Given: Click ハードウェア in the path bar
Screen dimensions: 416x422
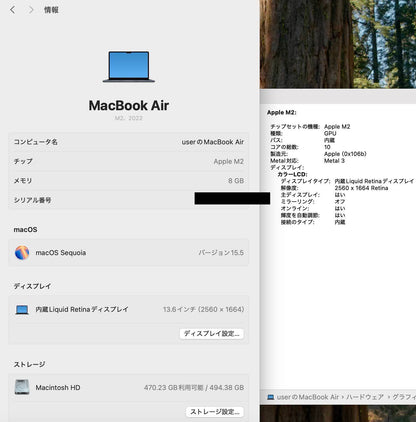Looking at the screenshot, I should coord(365,397).
